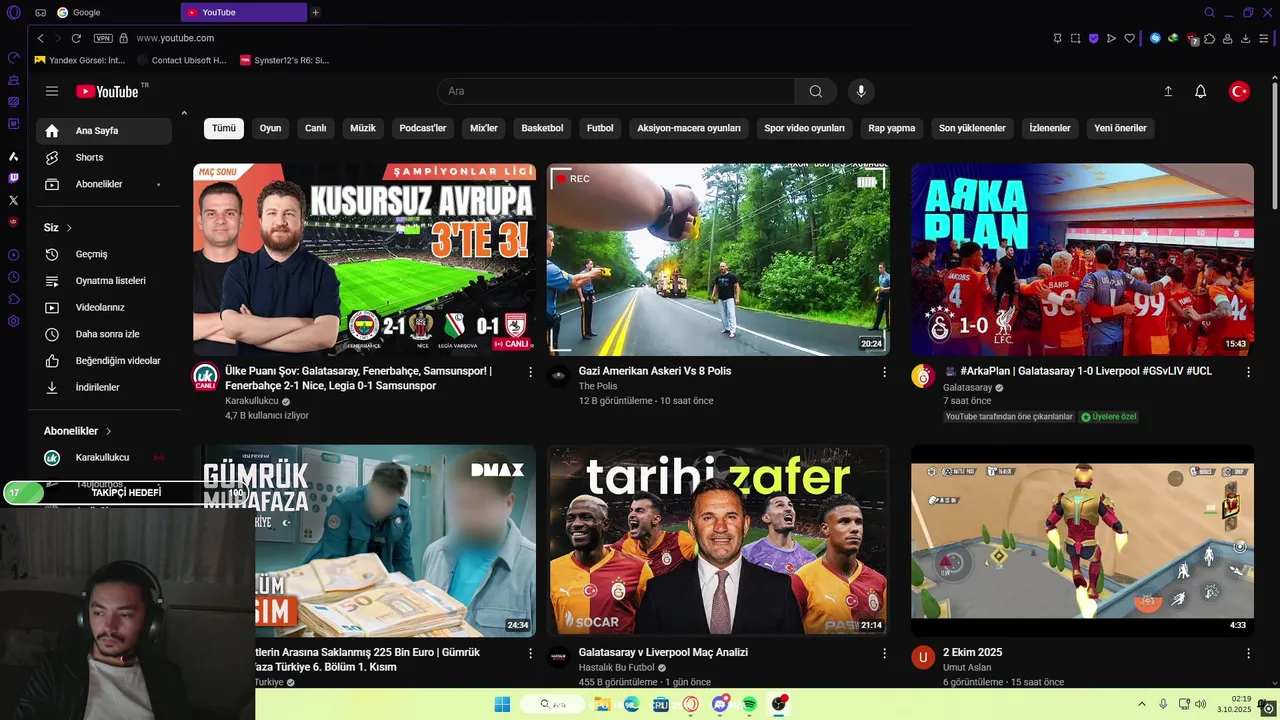Open the X icon in Opera sidebar
Image resolution: width=1280 pixels, height=720 pixels.
[x=13, y=200]
